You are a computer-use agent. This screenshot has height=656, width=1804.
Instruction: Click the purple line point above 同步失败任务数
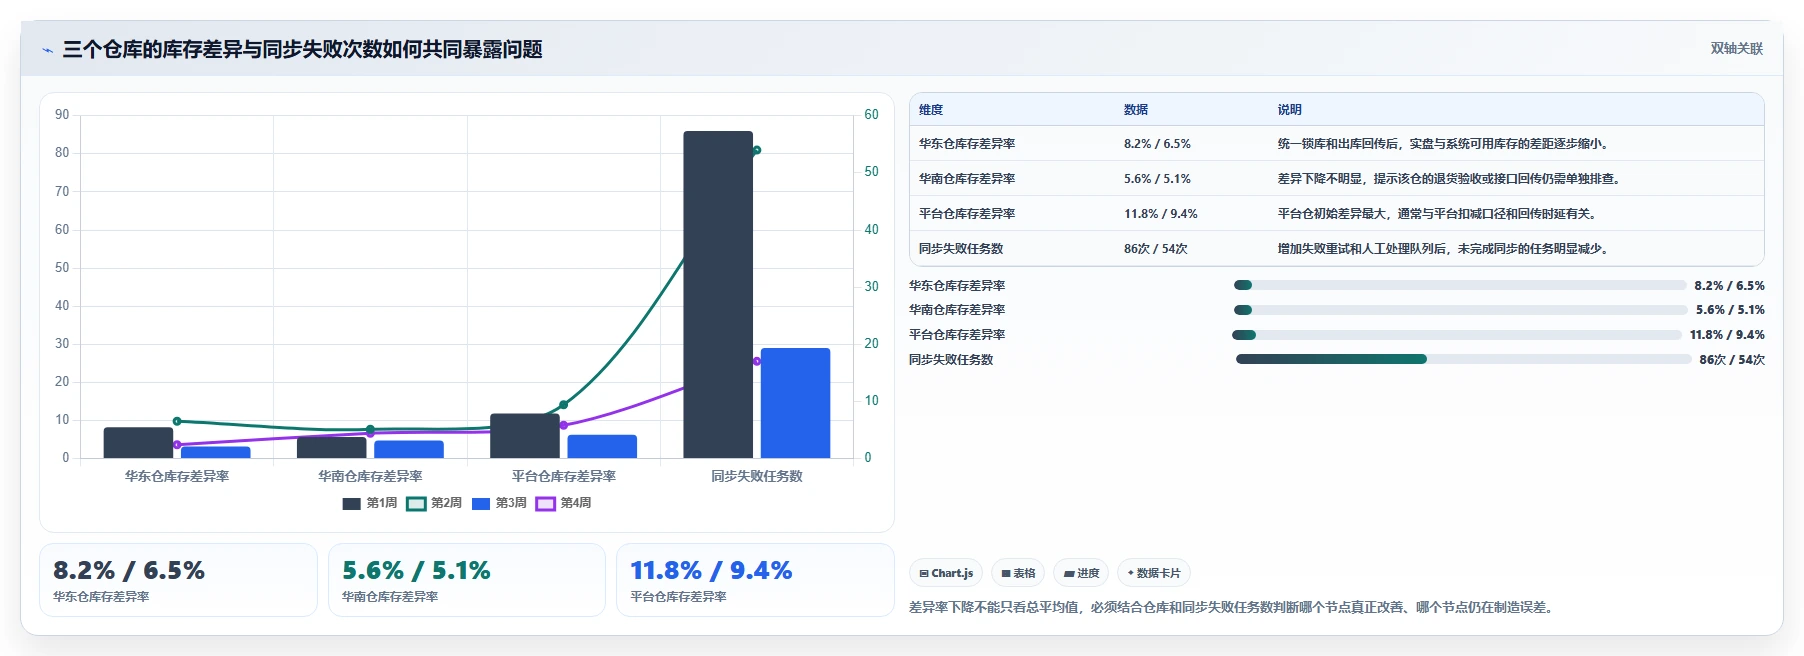point(757,361)
